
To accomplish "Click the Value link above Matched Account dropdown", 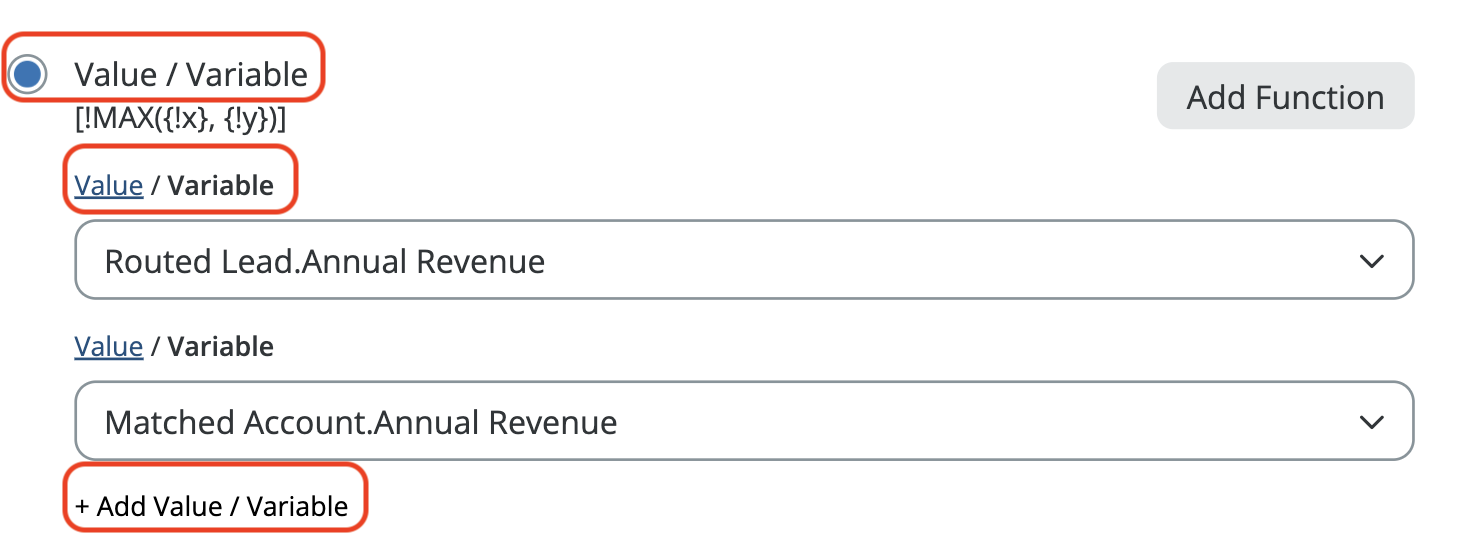I will tap(109, 347).
